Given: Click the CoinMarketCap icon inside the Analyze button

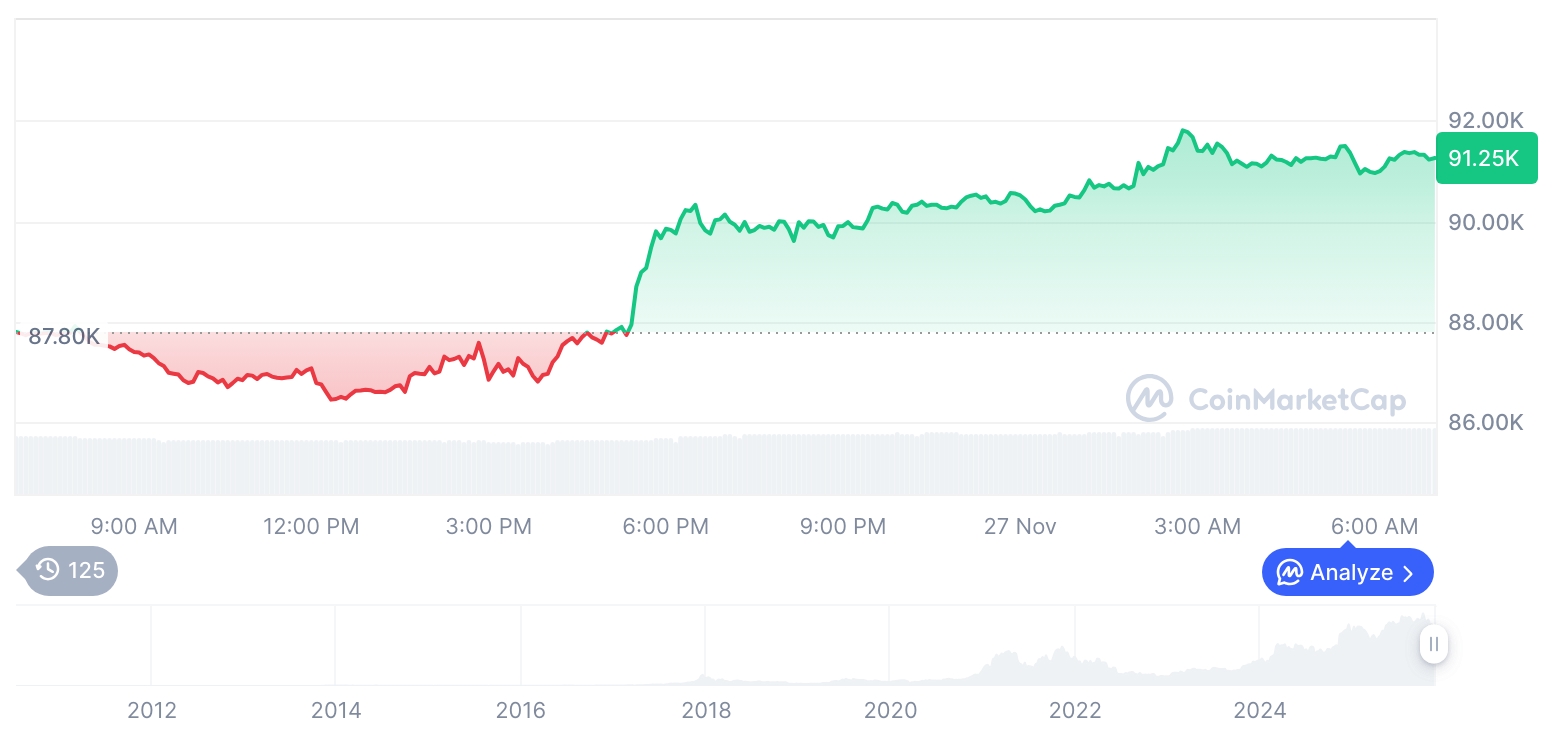Looking at the screenshot, I should [x=1290, y=573].
